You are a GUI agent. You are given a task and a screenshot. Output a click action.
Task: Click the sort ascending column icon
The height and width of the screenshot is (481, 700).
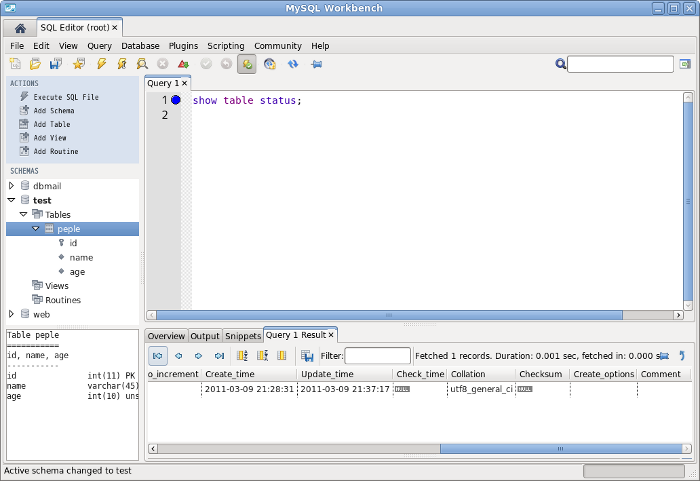[242, 356]
